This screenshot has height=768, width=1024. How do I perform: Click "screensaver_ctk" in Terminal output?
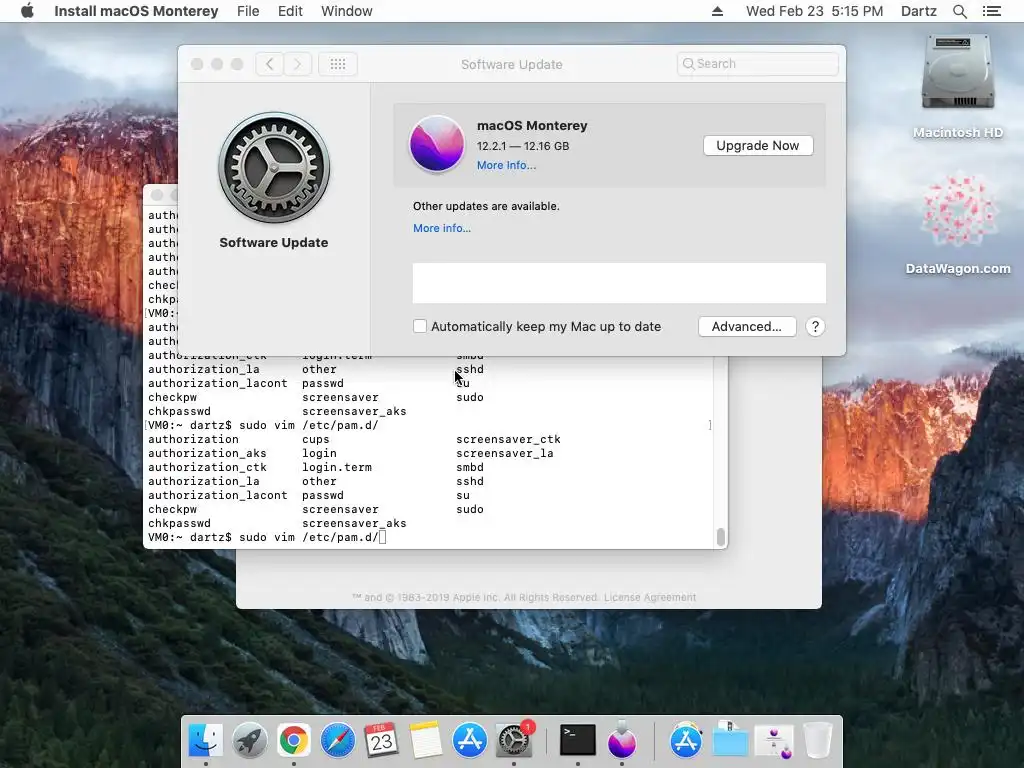coord(508,440)
